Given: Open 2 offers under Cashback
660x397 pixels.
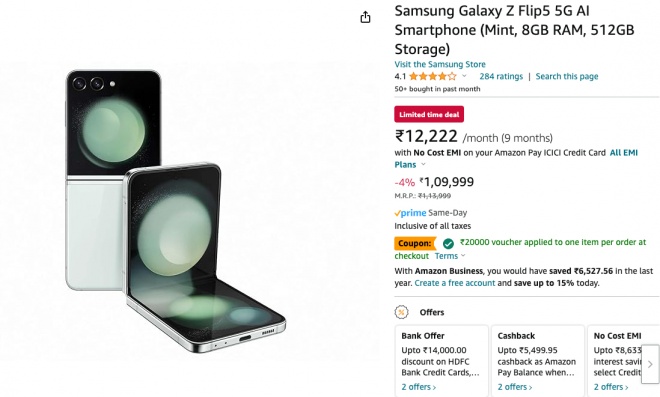Looking at the screenshot, I should pos(515,386).
